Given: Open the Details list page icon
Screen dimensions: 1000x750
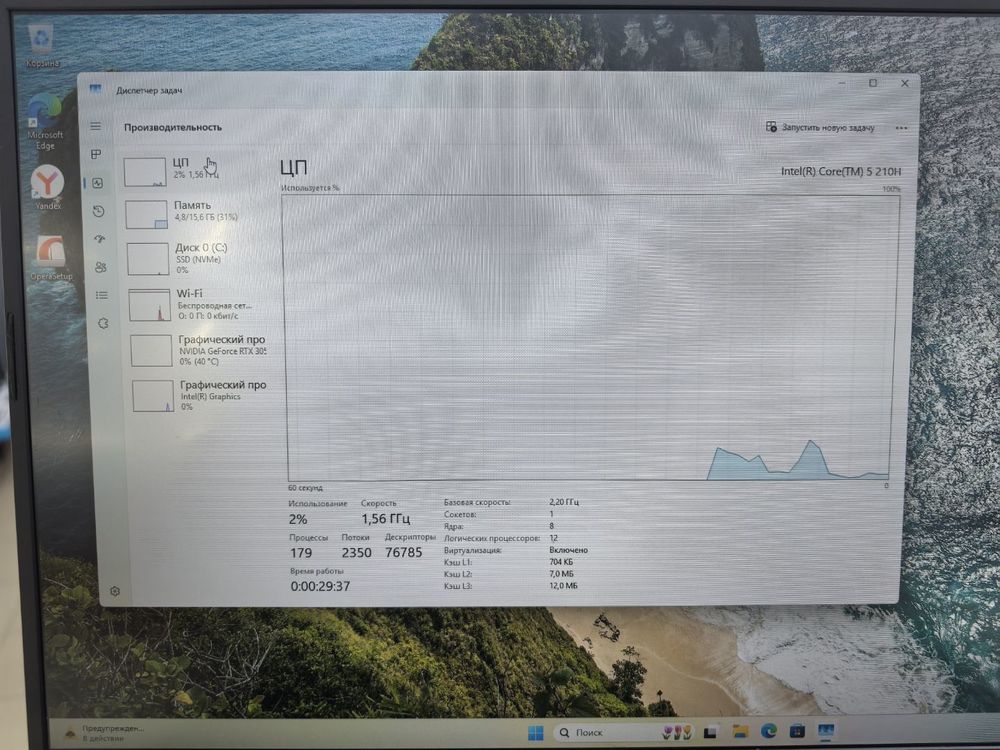Looking at the screenshot, I should pos(102,295).
